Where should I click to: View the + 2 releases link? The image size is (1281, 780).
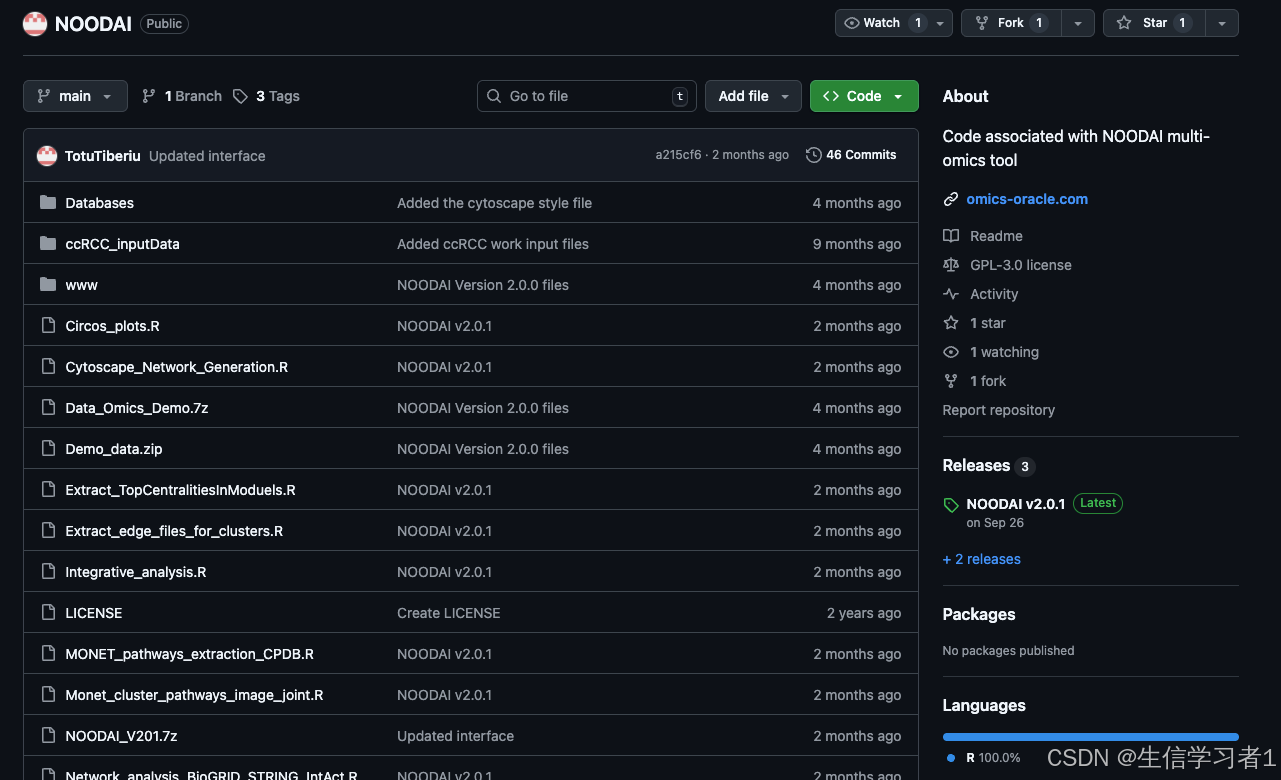click(981, 559)
